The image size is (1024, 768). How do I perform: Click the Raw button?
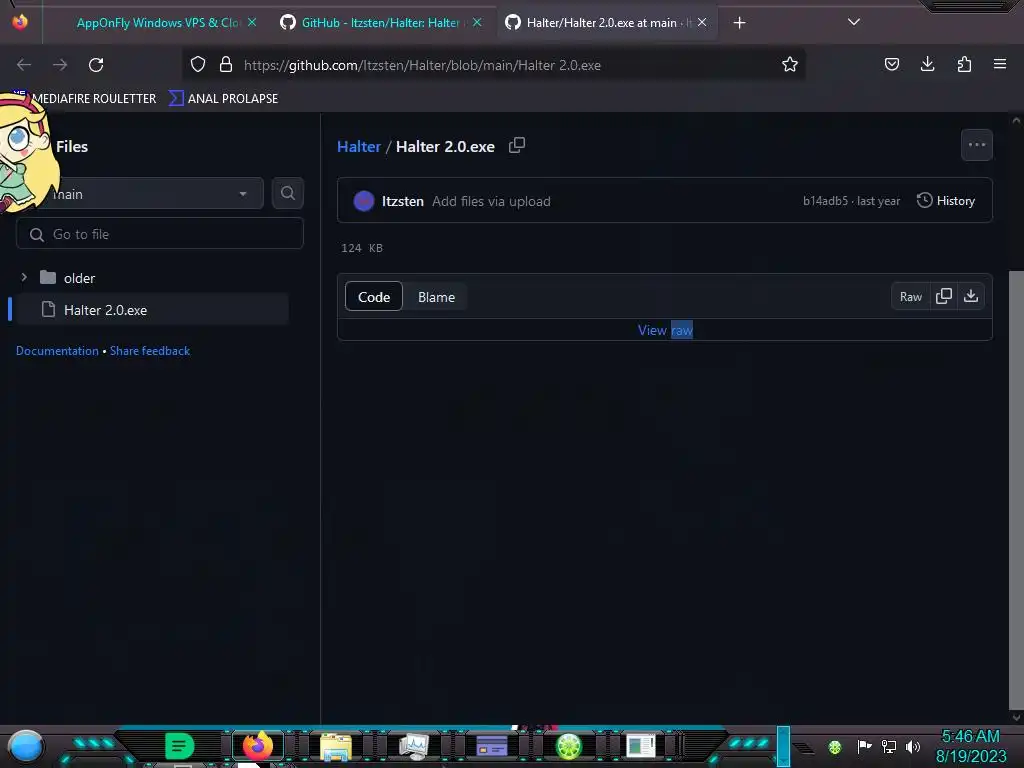(x=910, y=296)
